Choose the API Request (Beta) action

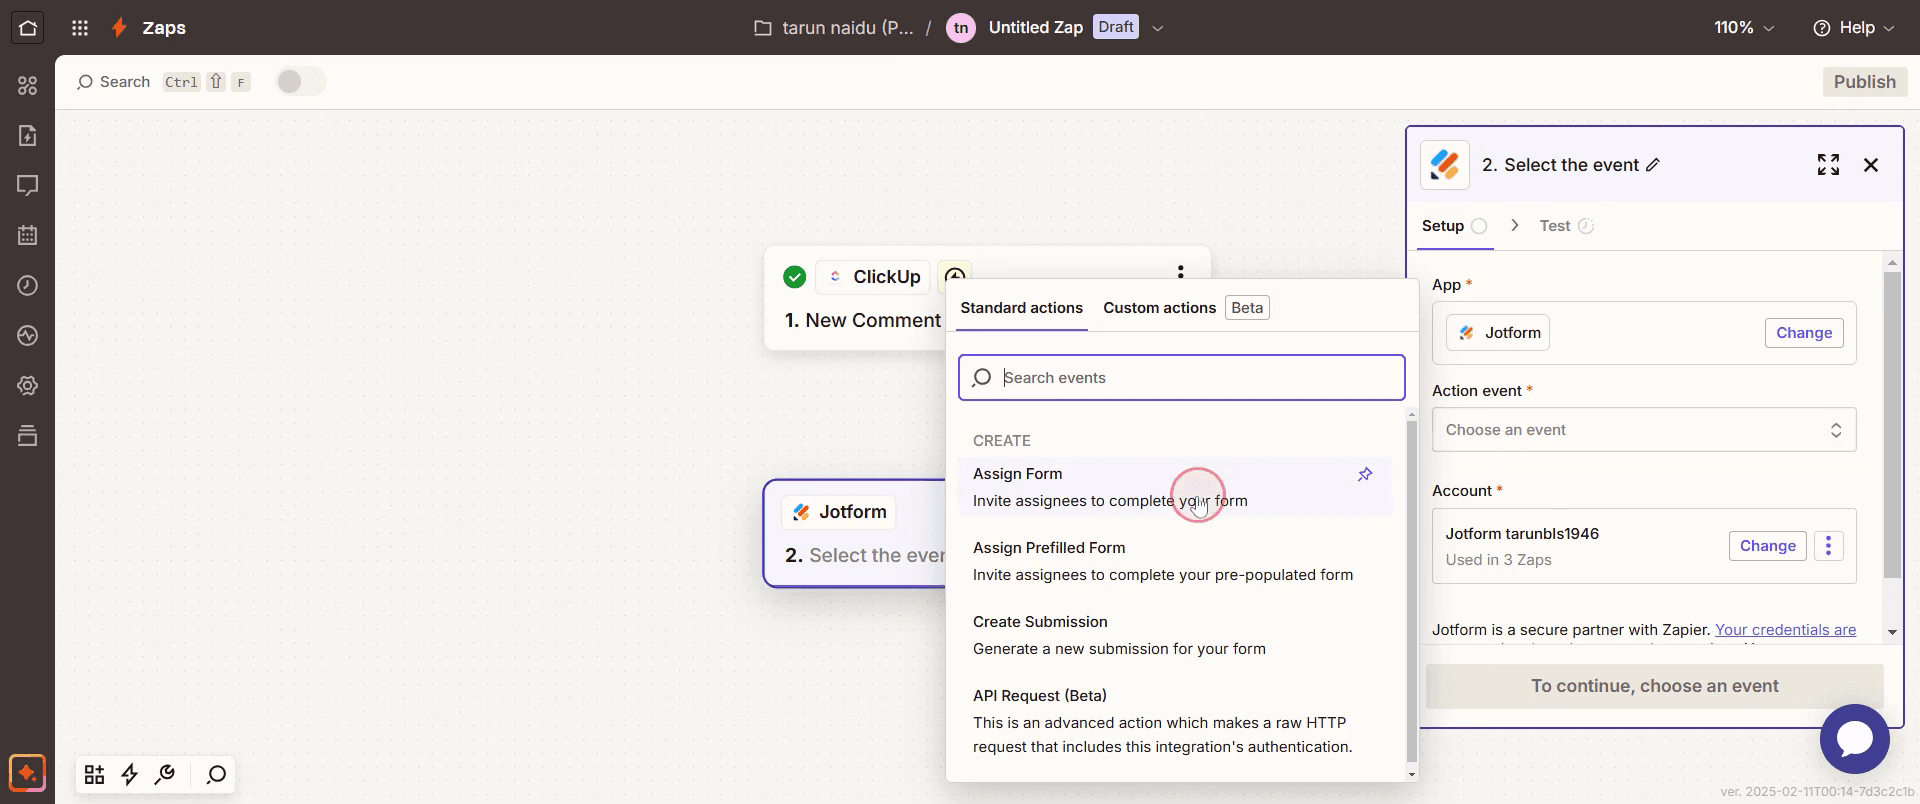point(1175,721)
